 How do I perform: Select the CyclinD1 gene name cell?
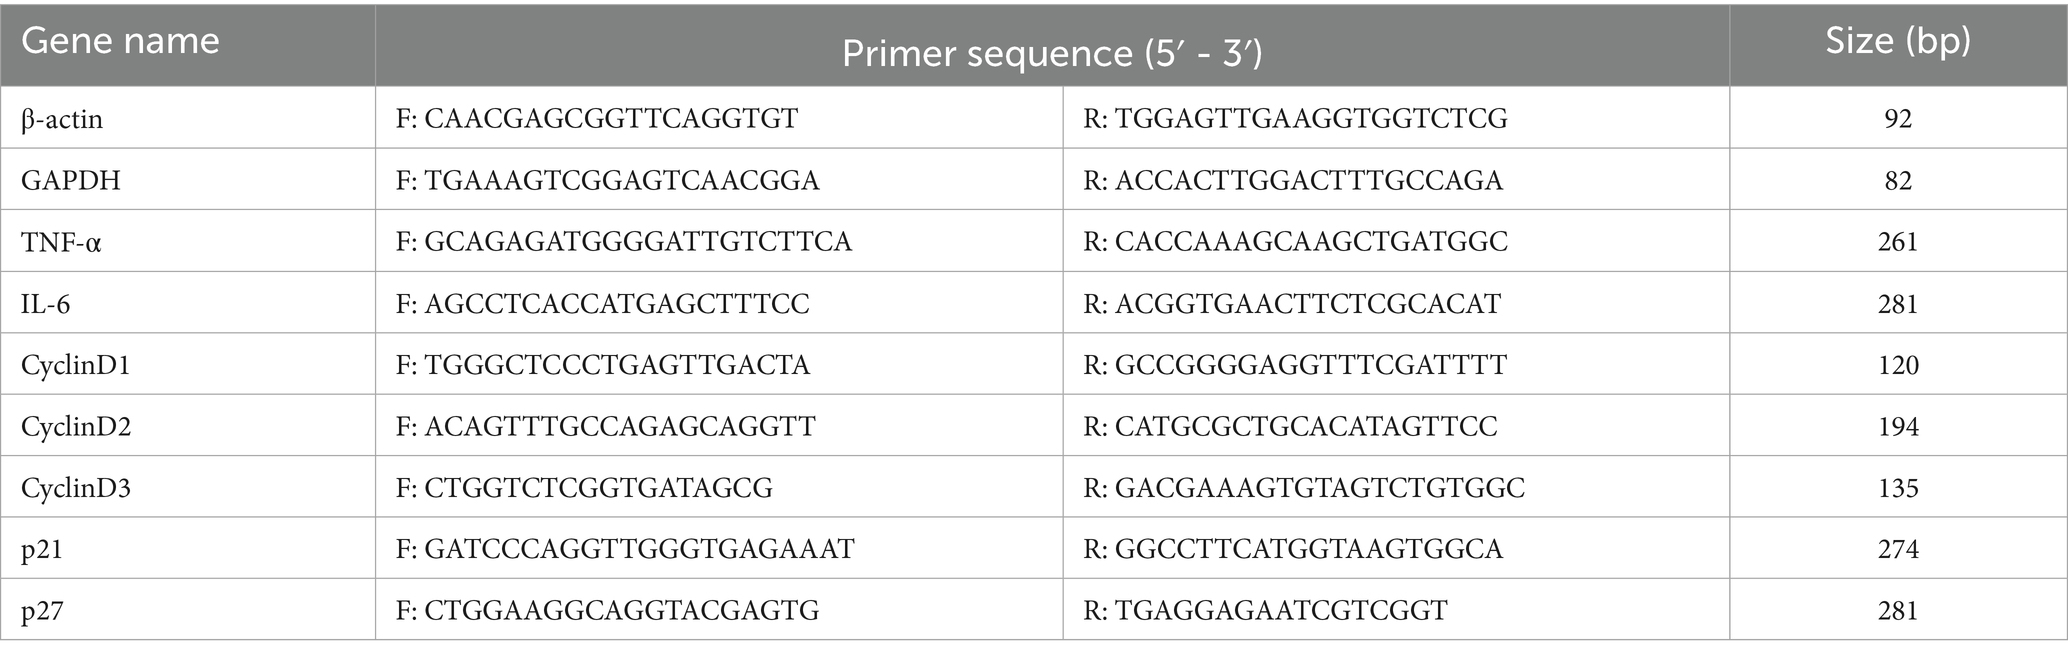click(76, 365)
